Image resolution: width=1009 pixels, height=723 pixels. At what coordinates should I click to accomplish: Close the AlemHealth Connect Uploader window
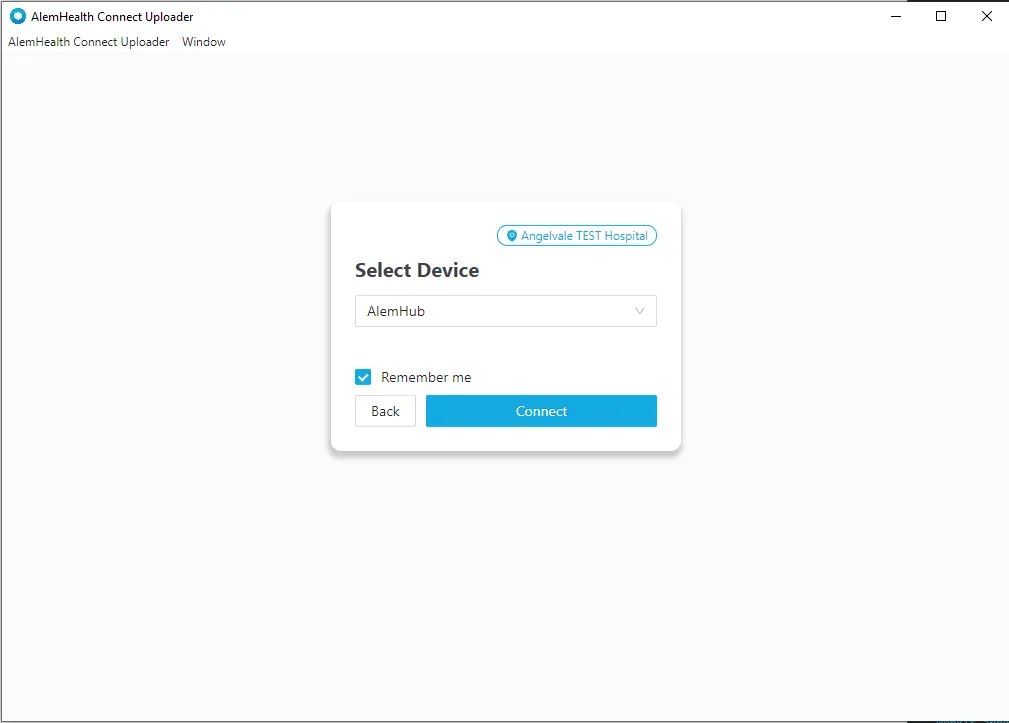(986, 17)
